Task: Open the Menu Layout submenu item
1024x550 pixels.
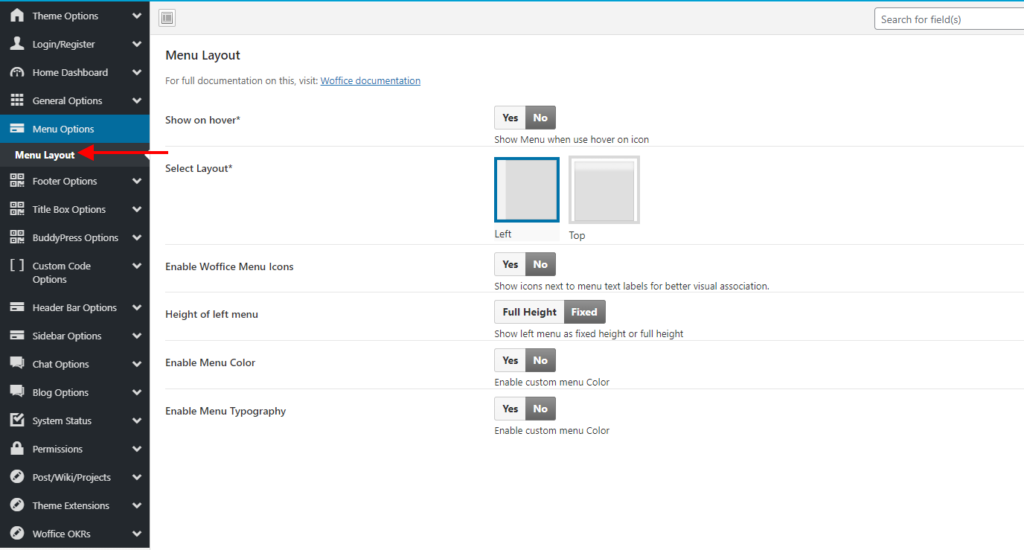Action: click(x=45, y=155)
